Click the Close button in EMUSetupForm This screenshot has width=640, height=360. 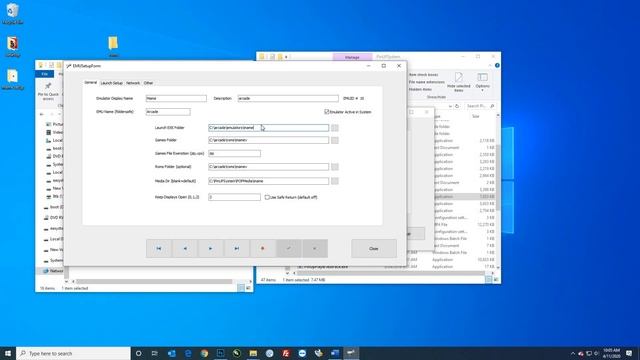tap(373, 248)
